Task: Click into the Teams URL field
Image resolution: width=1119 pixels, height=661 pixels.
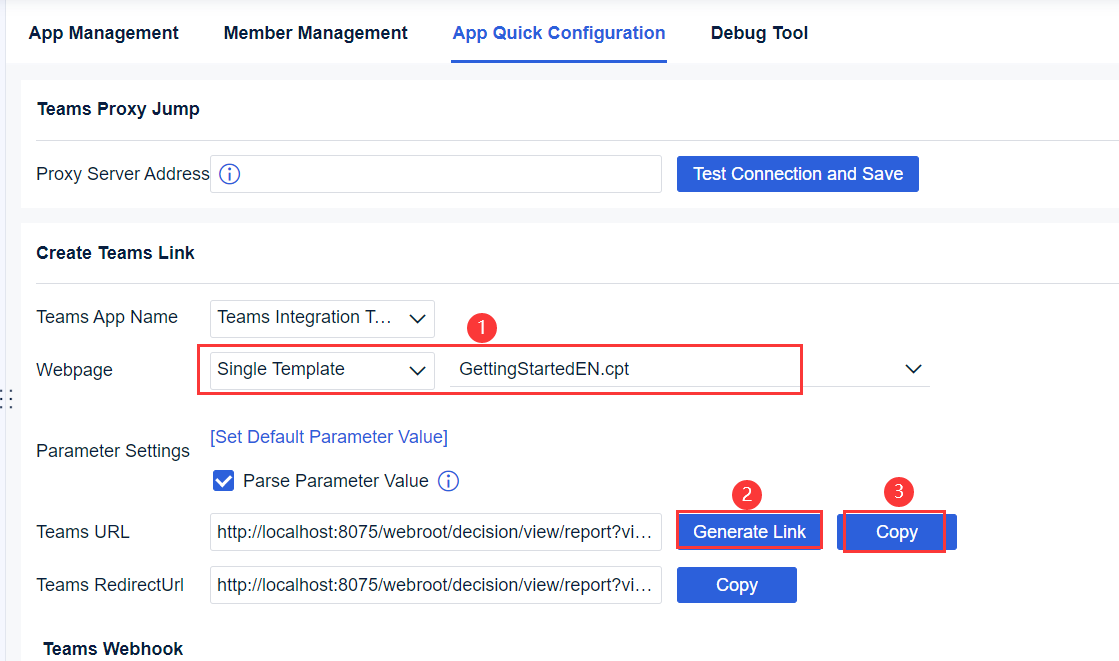Action: 436,532
